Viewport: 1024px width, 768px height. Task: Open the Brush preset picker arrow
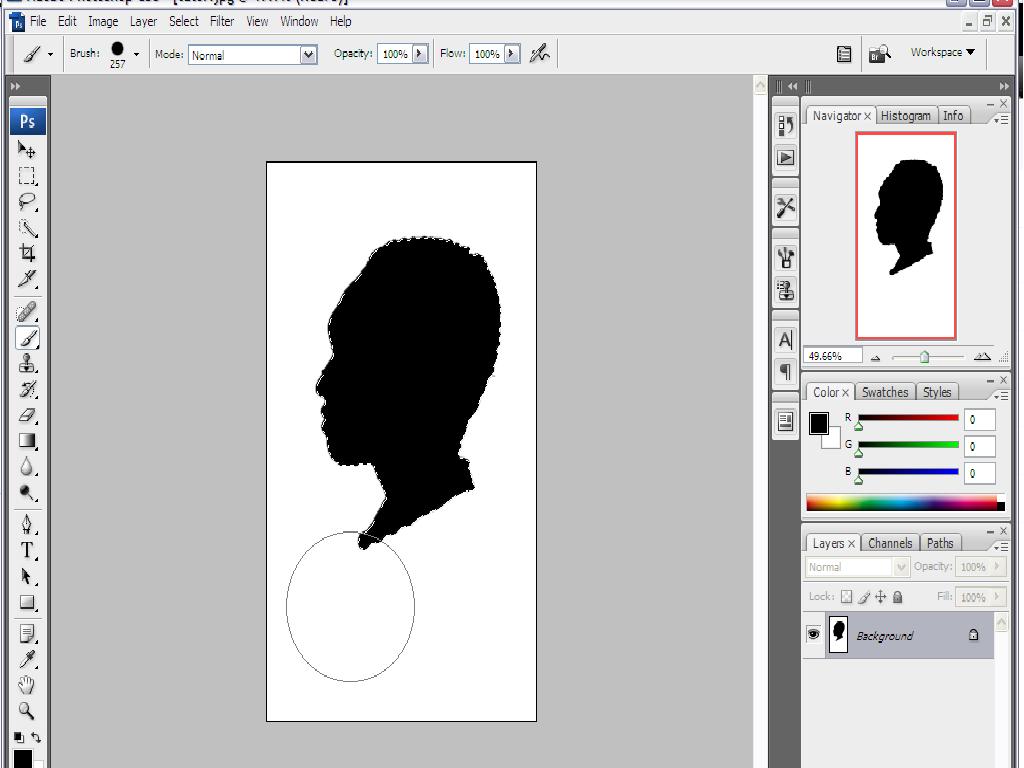pos(136,54)
